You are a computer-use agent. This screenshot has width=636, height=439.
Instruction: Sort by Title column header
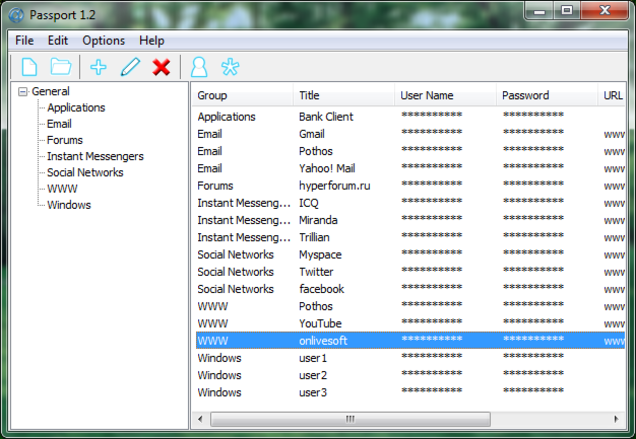point(344,95)
